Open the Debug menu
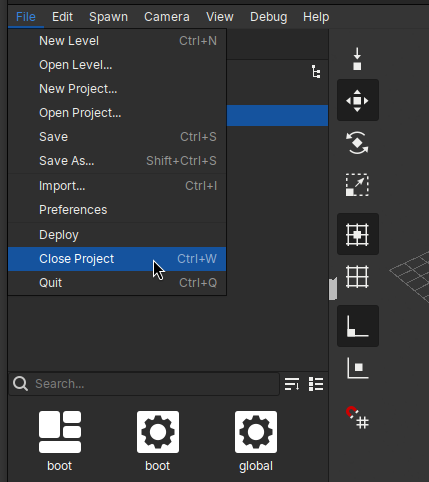Screen dimensions: 429x482 click(x=268, y=17)
